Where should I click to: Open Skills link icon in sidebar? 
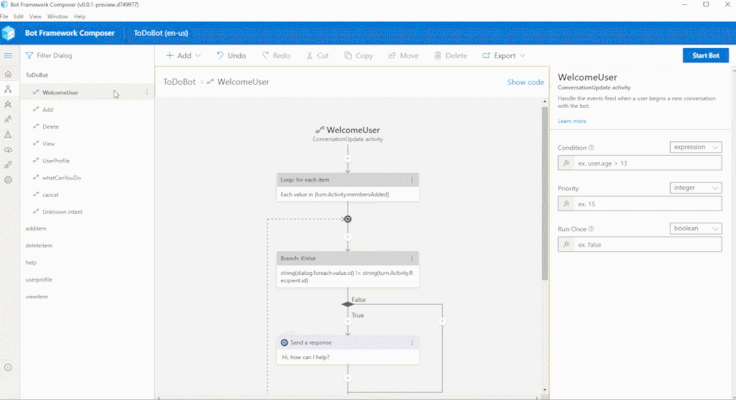pos(8,165)
